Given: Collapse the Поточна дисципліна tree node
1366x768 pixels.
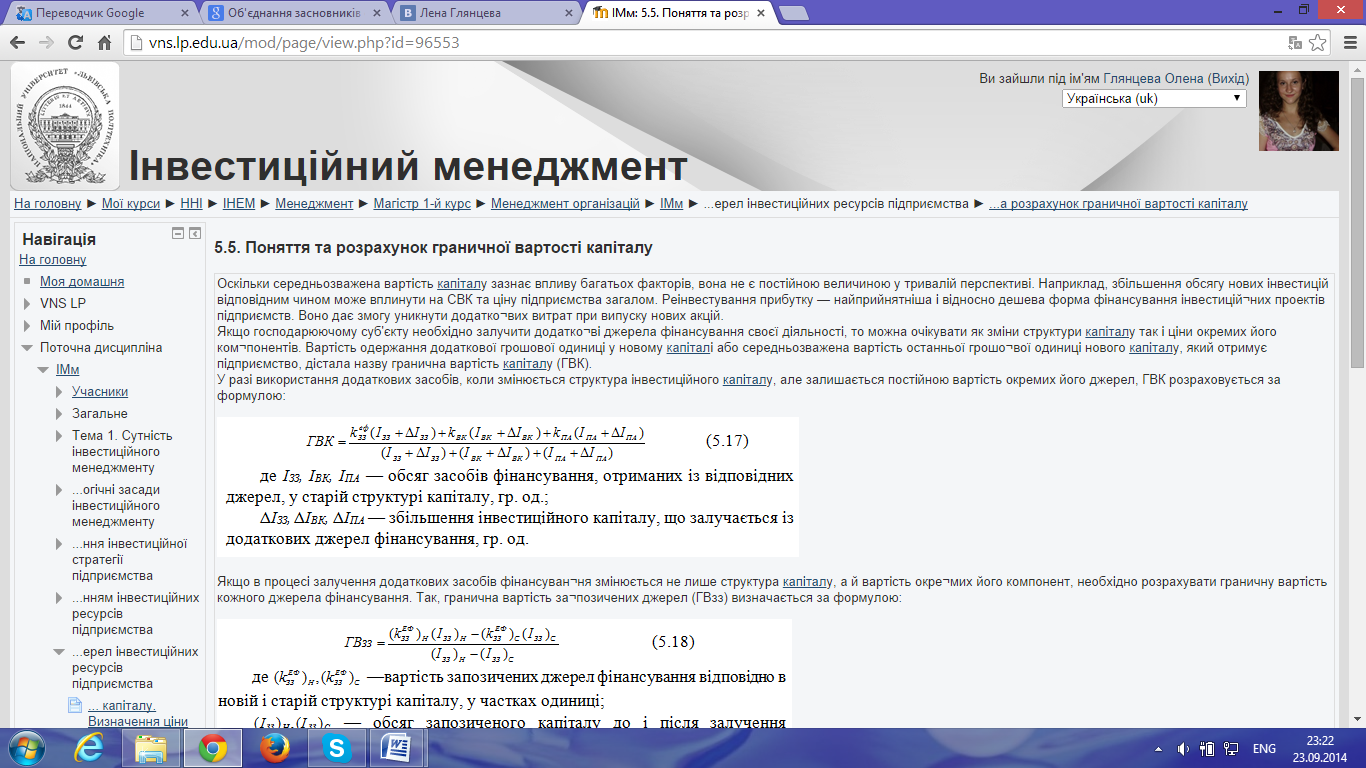Looking at the screenshot, I should click(x=28, y=348).
